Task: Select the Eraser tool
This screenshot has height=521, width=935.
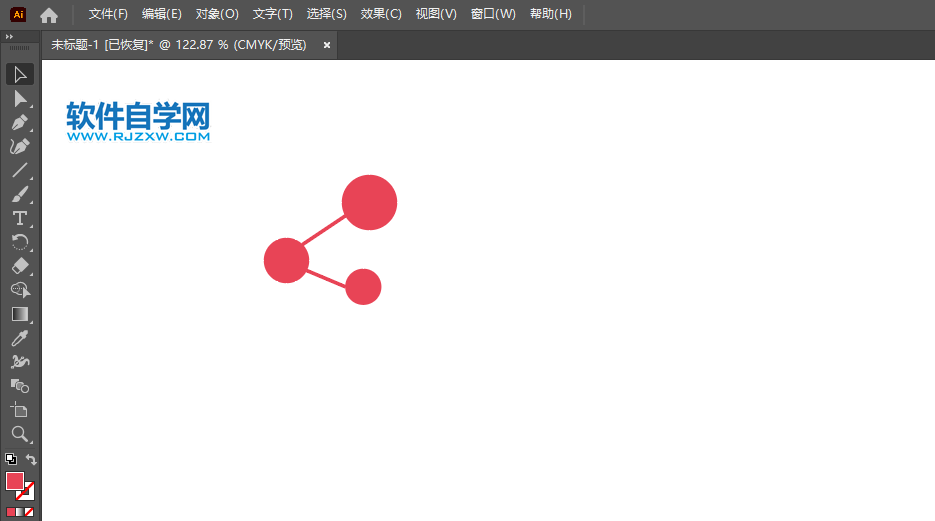Action: coord(20,266)
